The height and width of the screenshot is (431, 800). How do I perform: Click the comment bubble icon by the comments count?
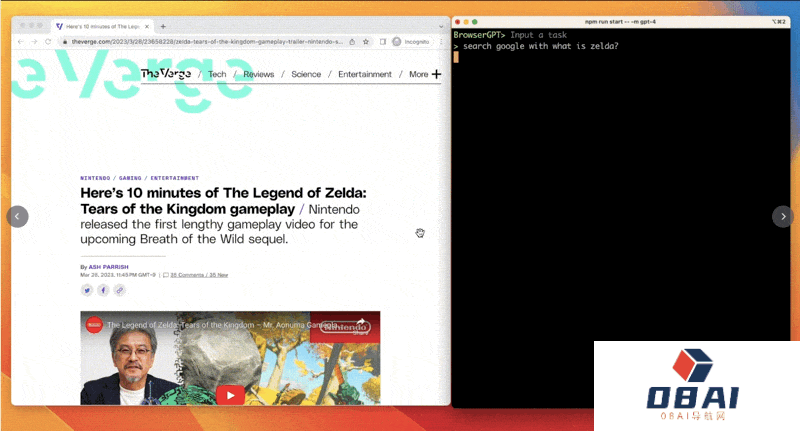coord(165,275)
